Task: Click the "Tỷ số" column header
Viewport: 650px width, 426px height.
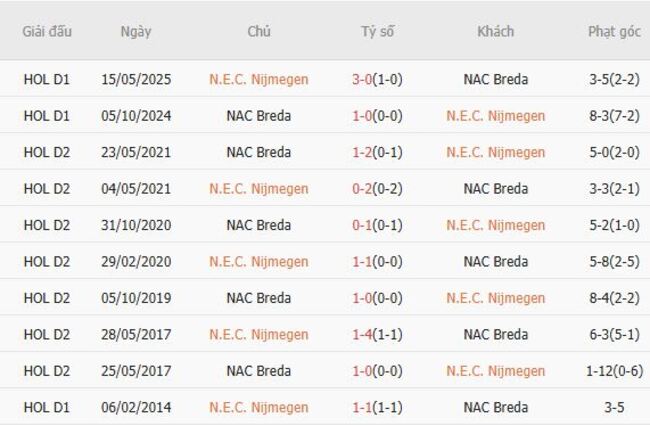Action: pos(378,31)
